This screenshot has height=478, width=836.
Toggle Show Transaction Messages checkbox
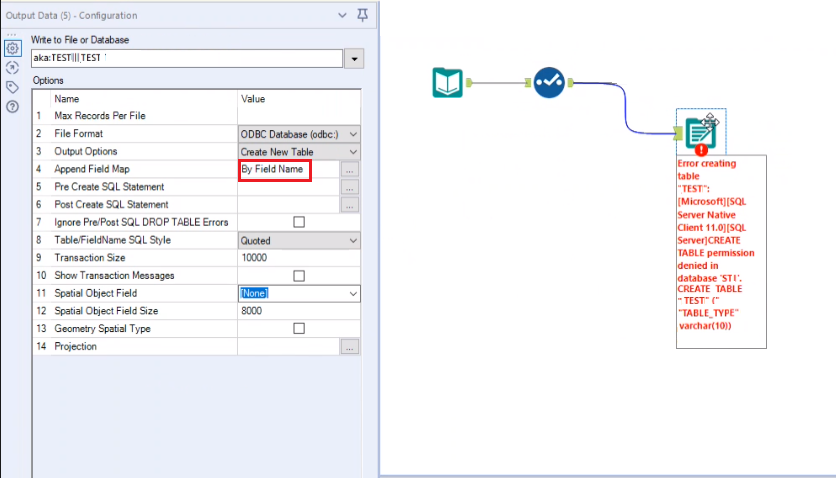pos(299,276)
